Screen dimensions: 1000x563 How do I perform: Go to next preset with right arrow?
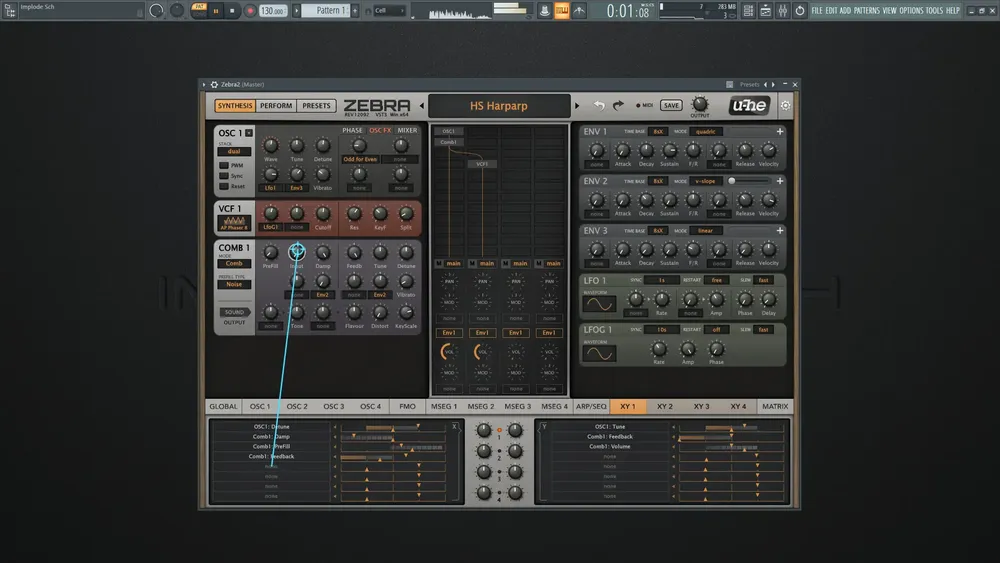coord(577,105)
